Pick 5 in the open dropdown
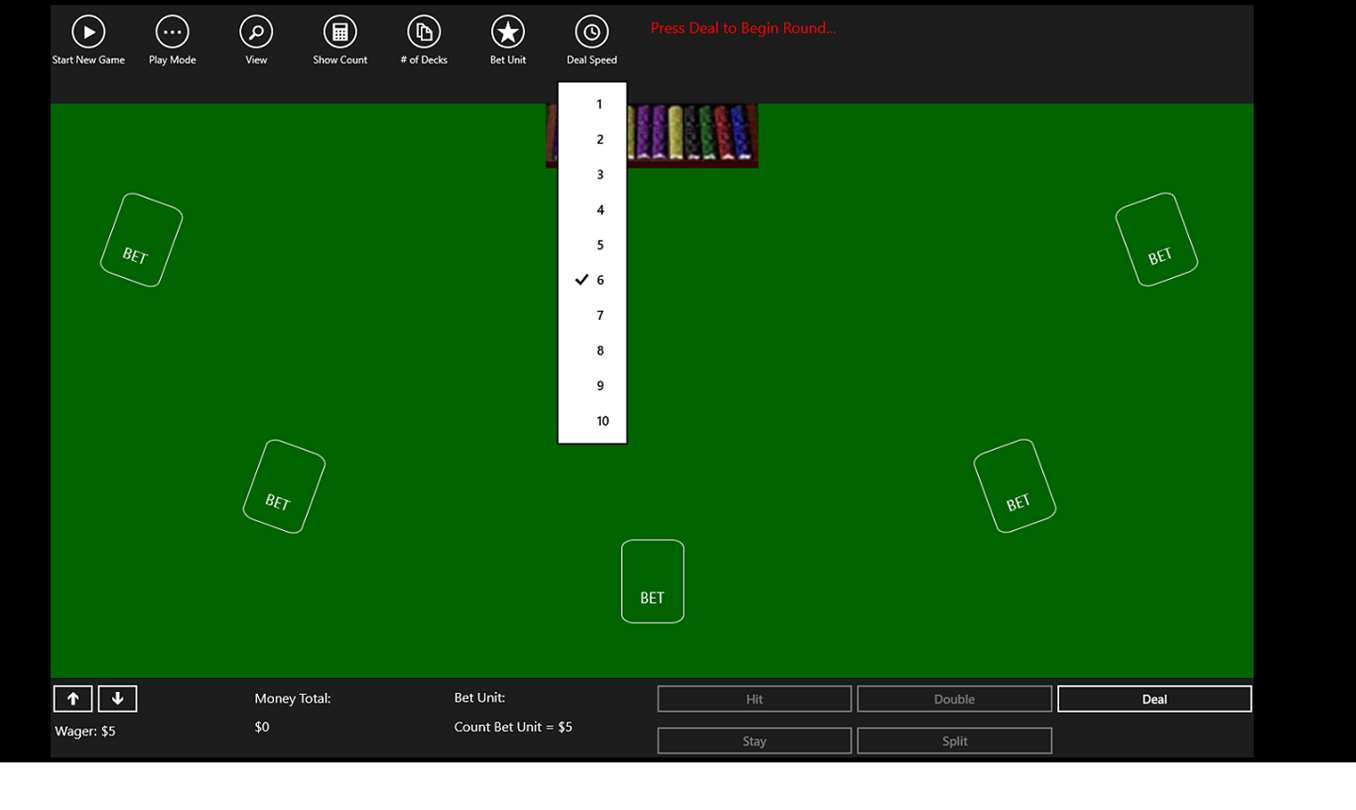The image size is (1356, 810). [592, 245]
